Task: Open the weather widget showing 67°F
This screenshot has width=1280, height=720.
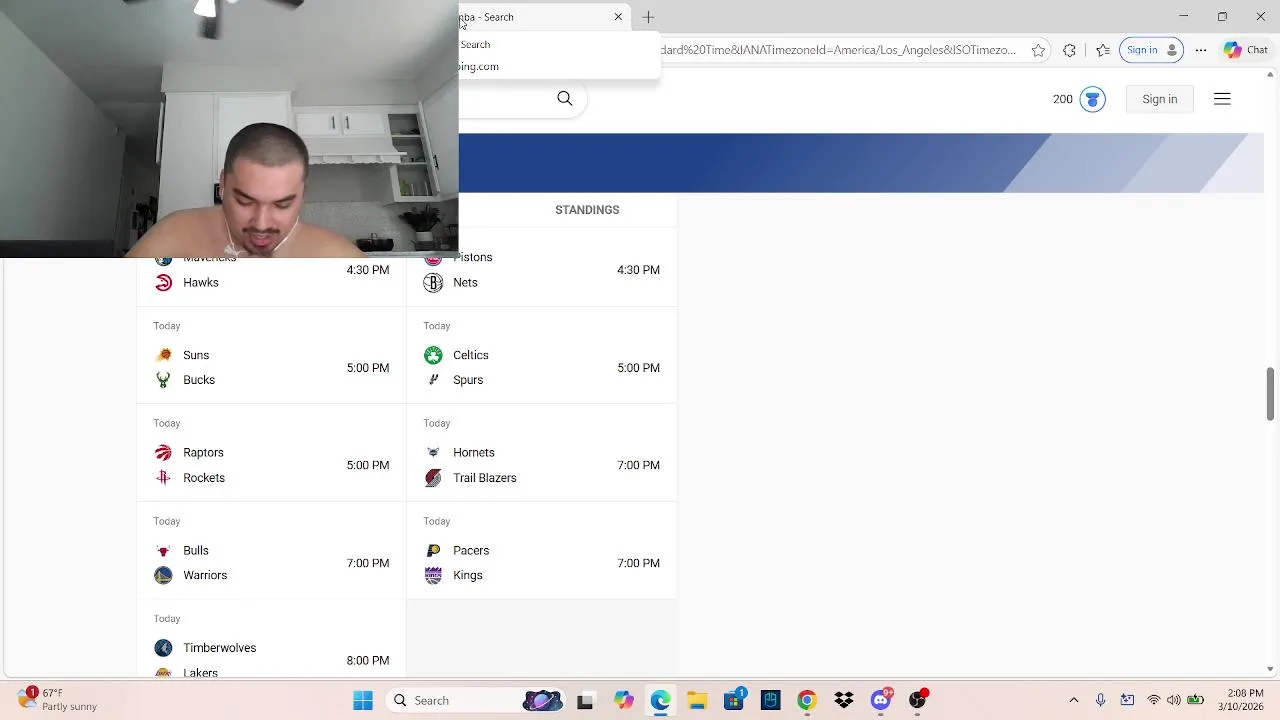Action: click(x=58, y=700)
